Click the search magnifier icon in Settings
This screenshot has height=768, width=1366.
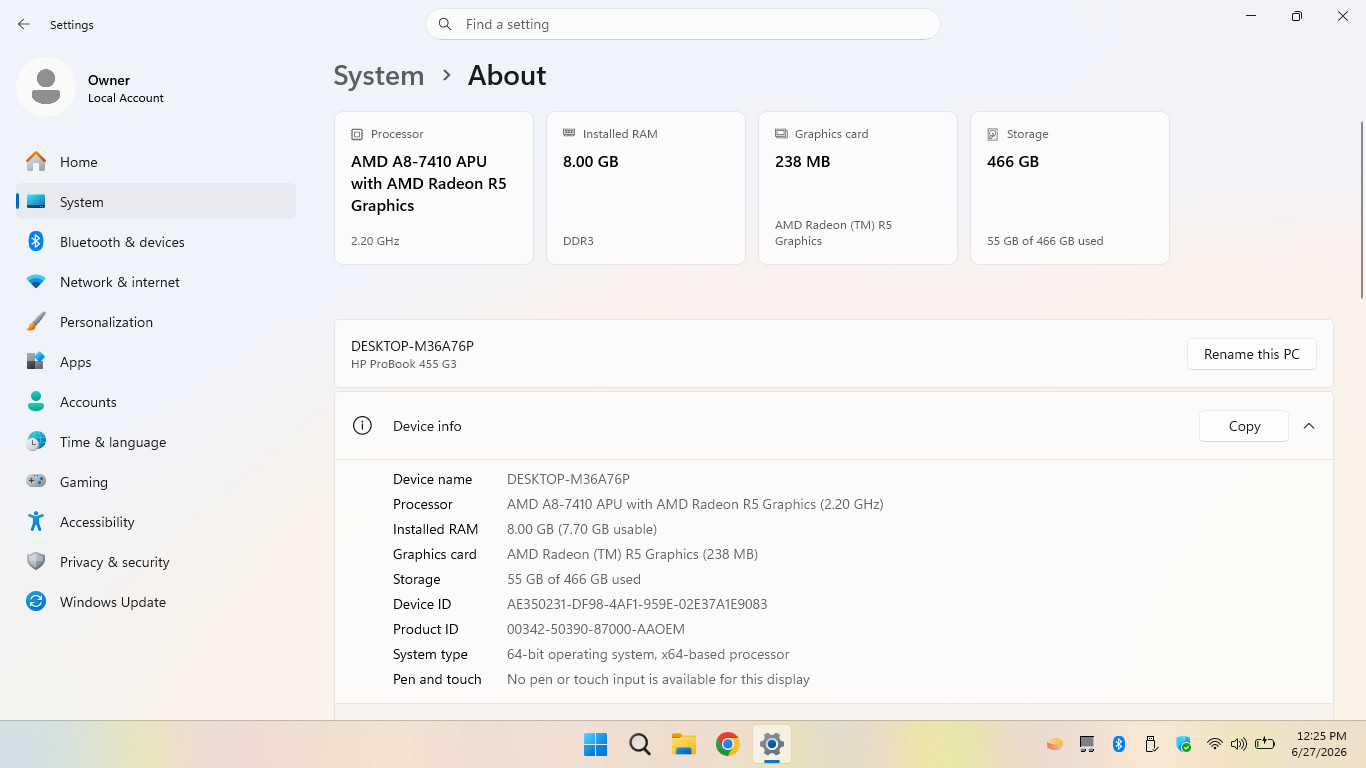(445, 24)
